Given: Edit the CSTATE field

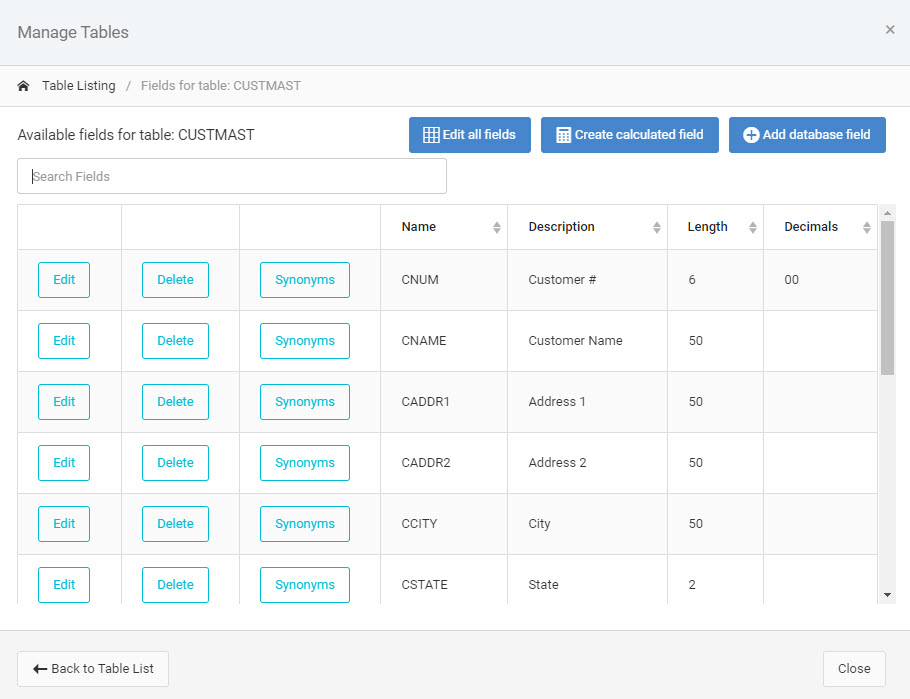Looking at the screenshot, I should pos(64,585).
